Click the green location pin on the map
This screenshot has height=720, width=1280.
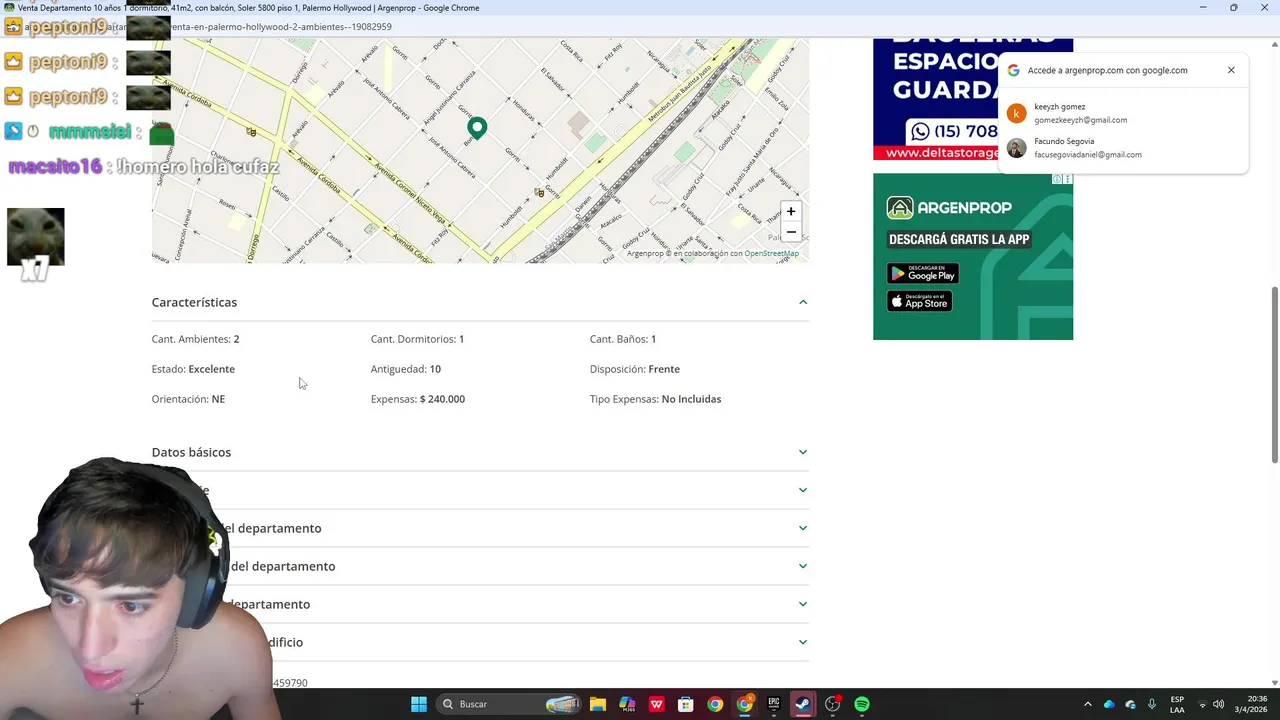477,127
